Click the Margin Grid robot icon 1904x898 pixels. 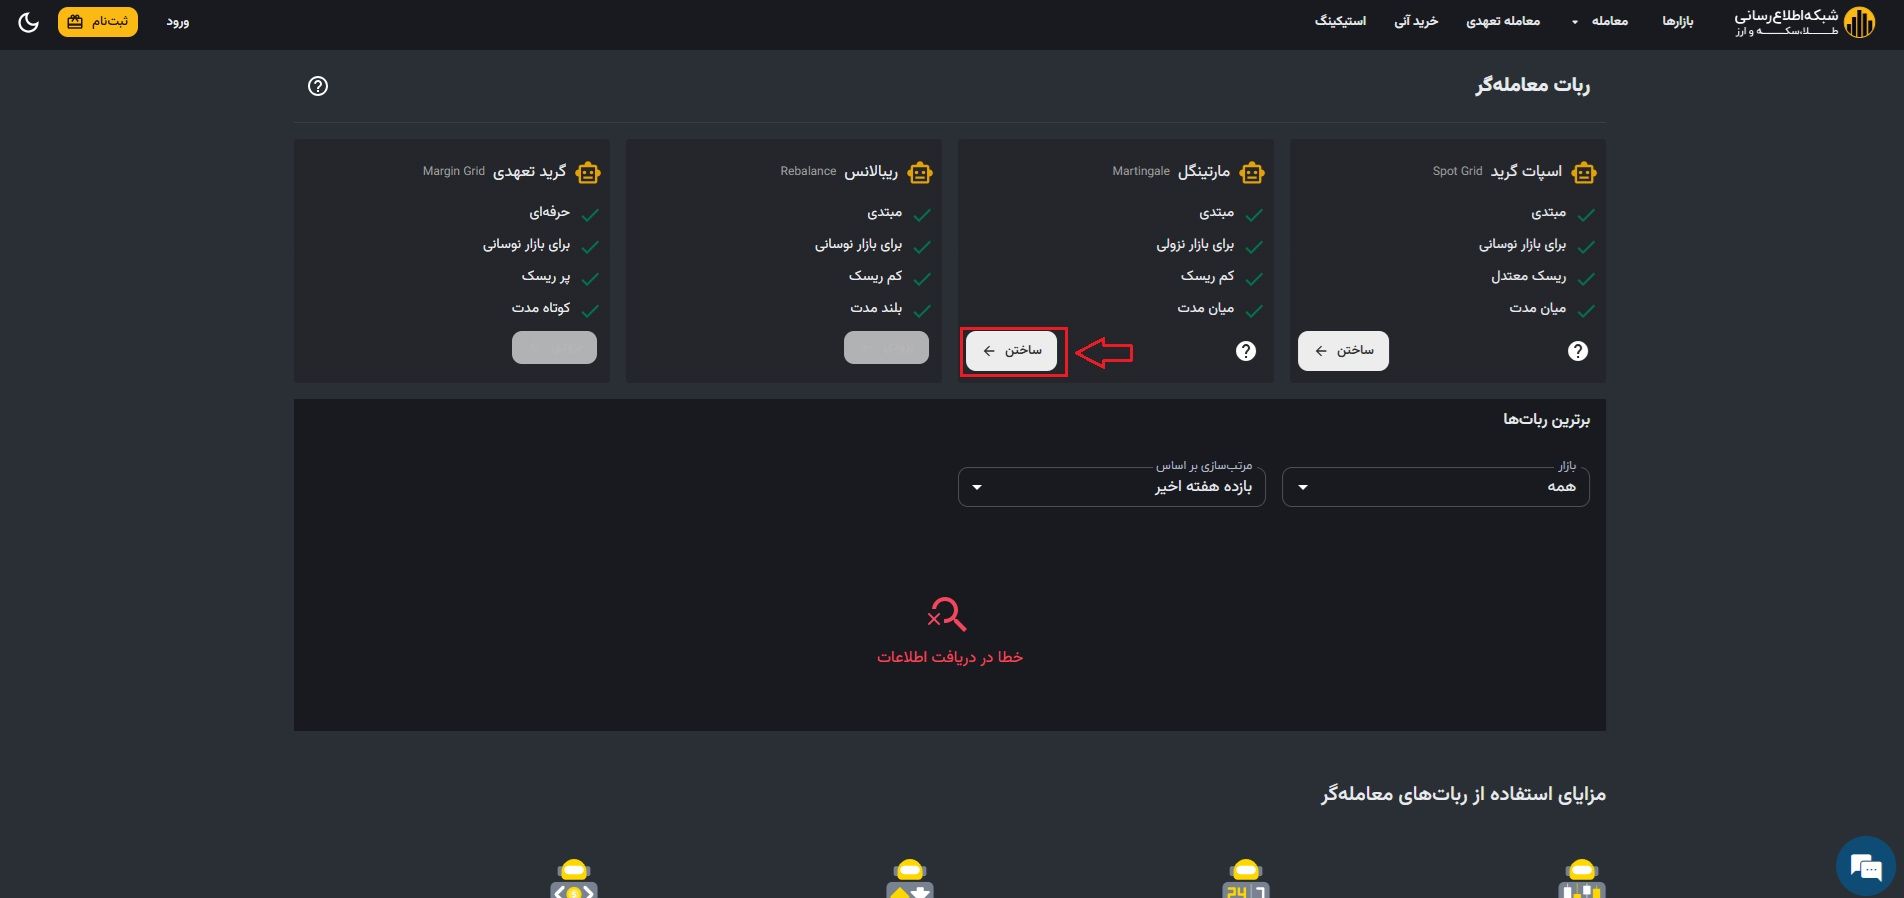[x=587, y=173]
